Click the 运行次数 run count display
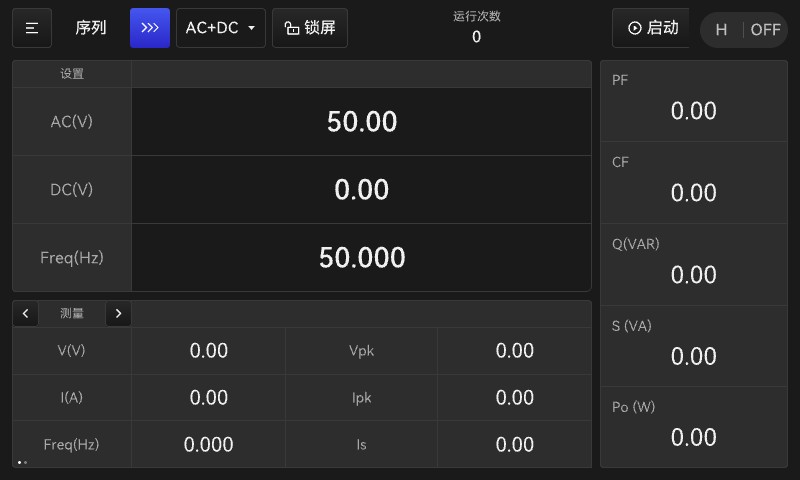800x480 pixels. point(477,27)
